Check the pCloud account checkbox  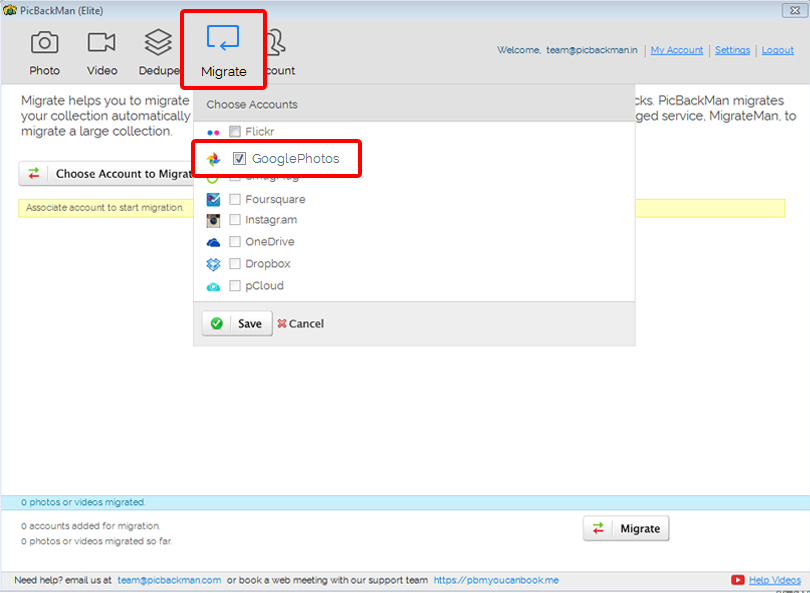[x=235, y=286]
